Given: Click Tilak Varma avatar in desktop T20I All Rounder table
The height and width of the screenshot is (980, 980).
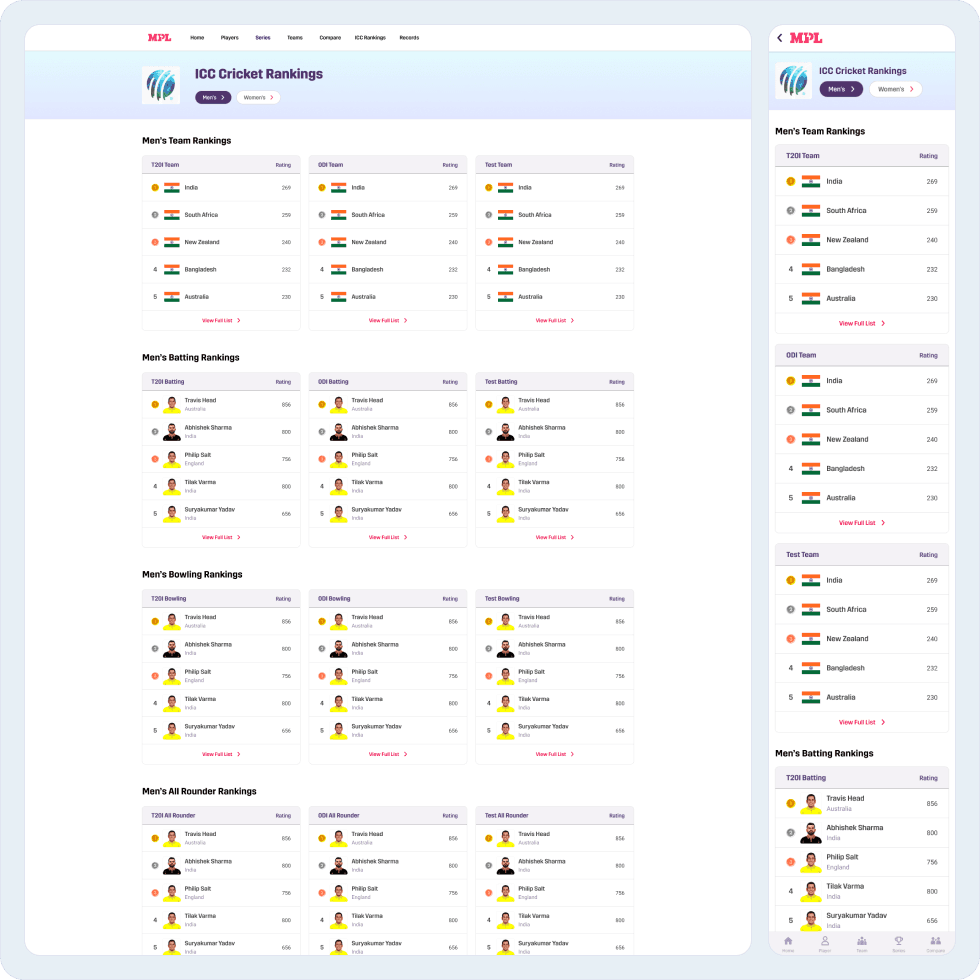Looking at the screenshot, I should pyautogui.click(x=172, y=921).
